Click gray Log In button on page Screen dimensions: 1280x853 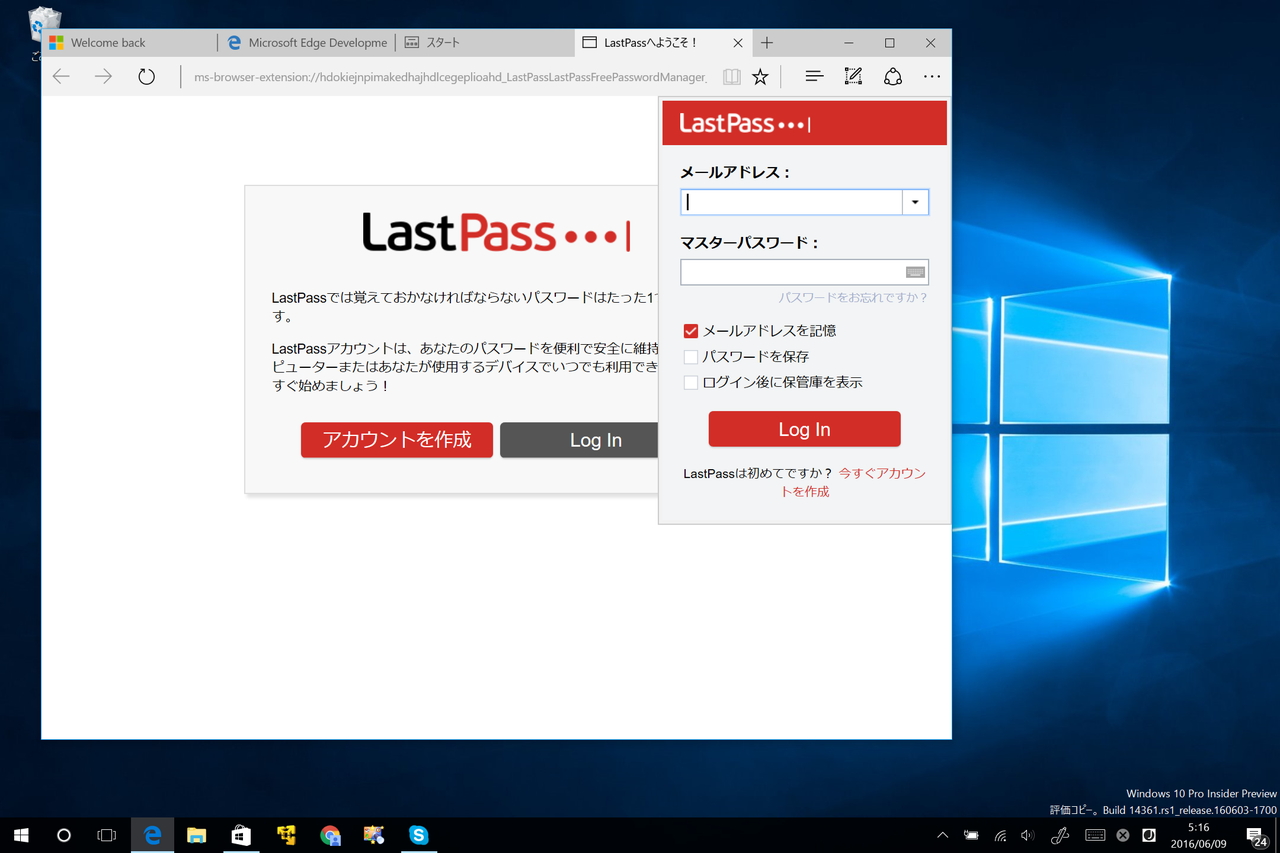pyautogui.click(x=579, y=440)
